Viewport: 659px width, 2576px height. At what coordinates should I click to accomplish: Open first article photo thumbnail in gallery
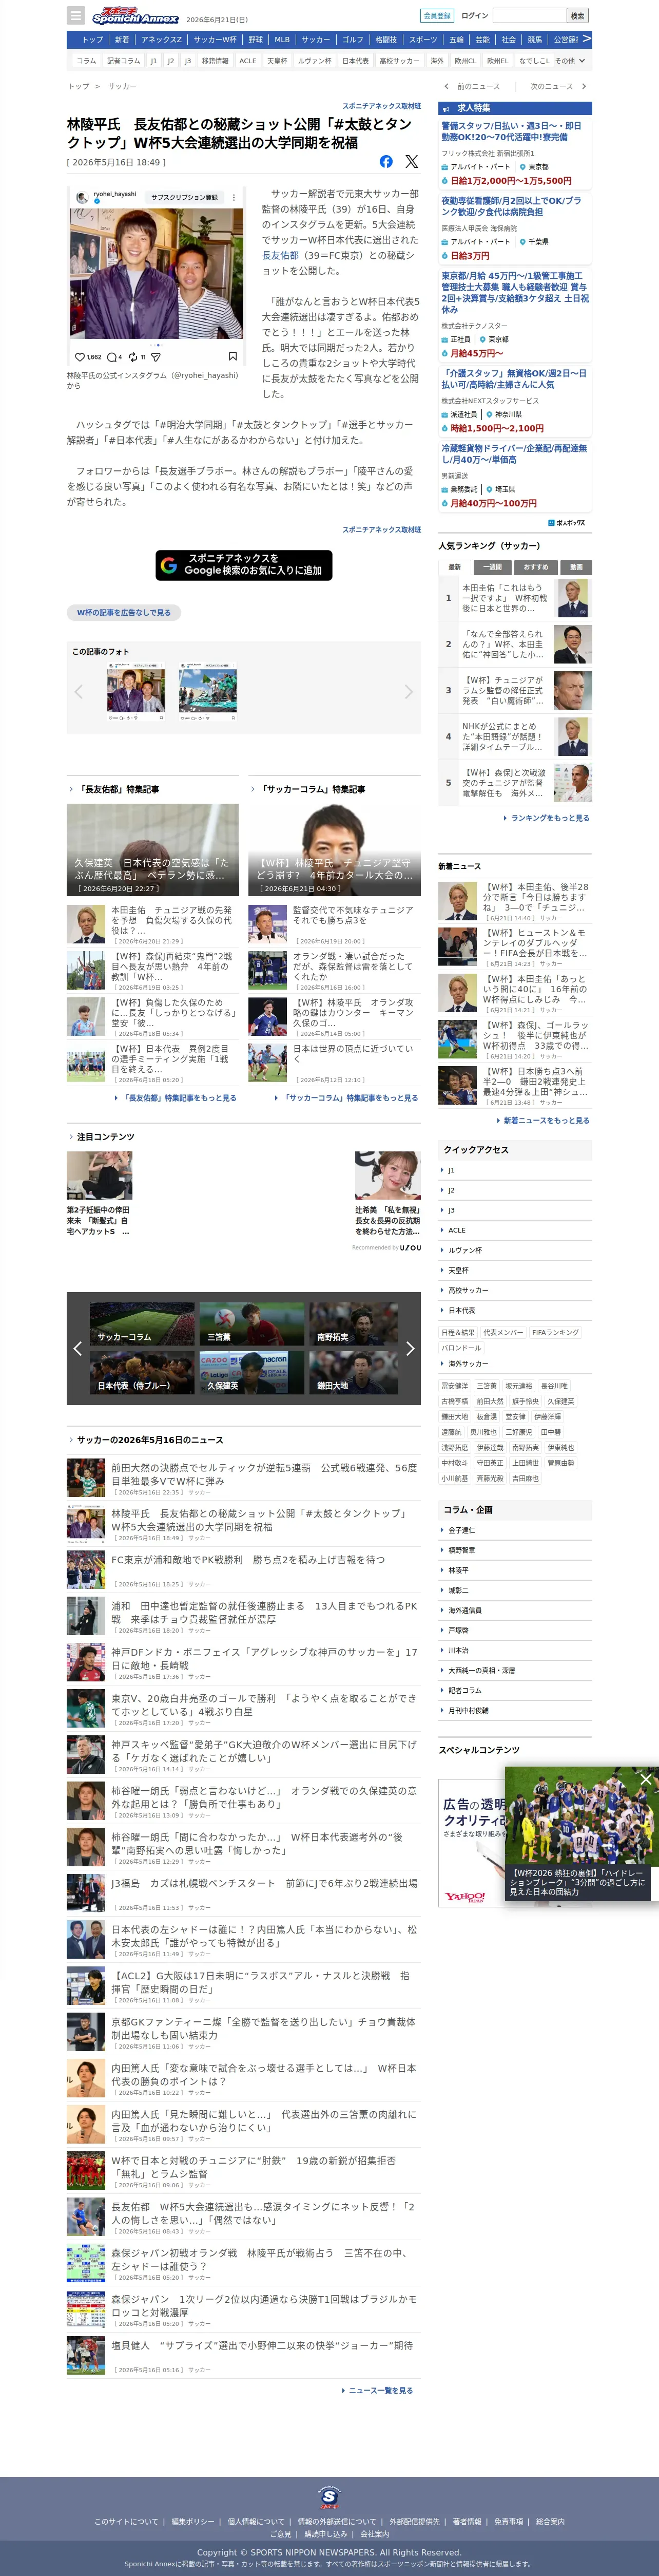pos(136,692)
